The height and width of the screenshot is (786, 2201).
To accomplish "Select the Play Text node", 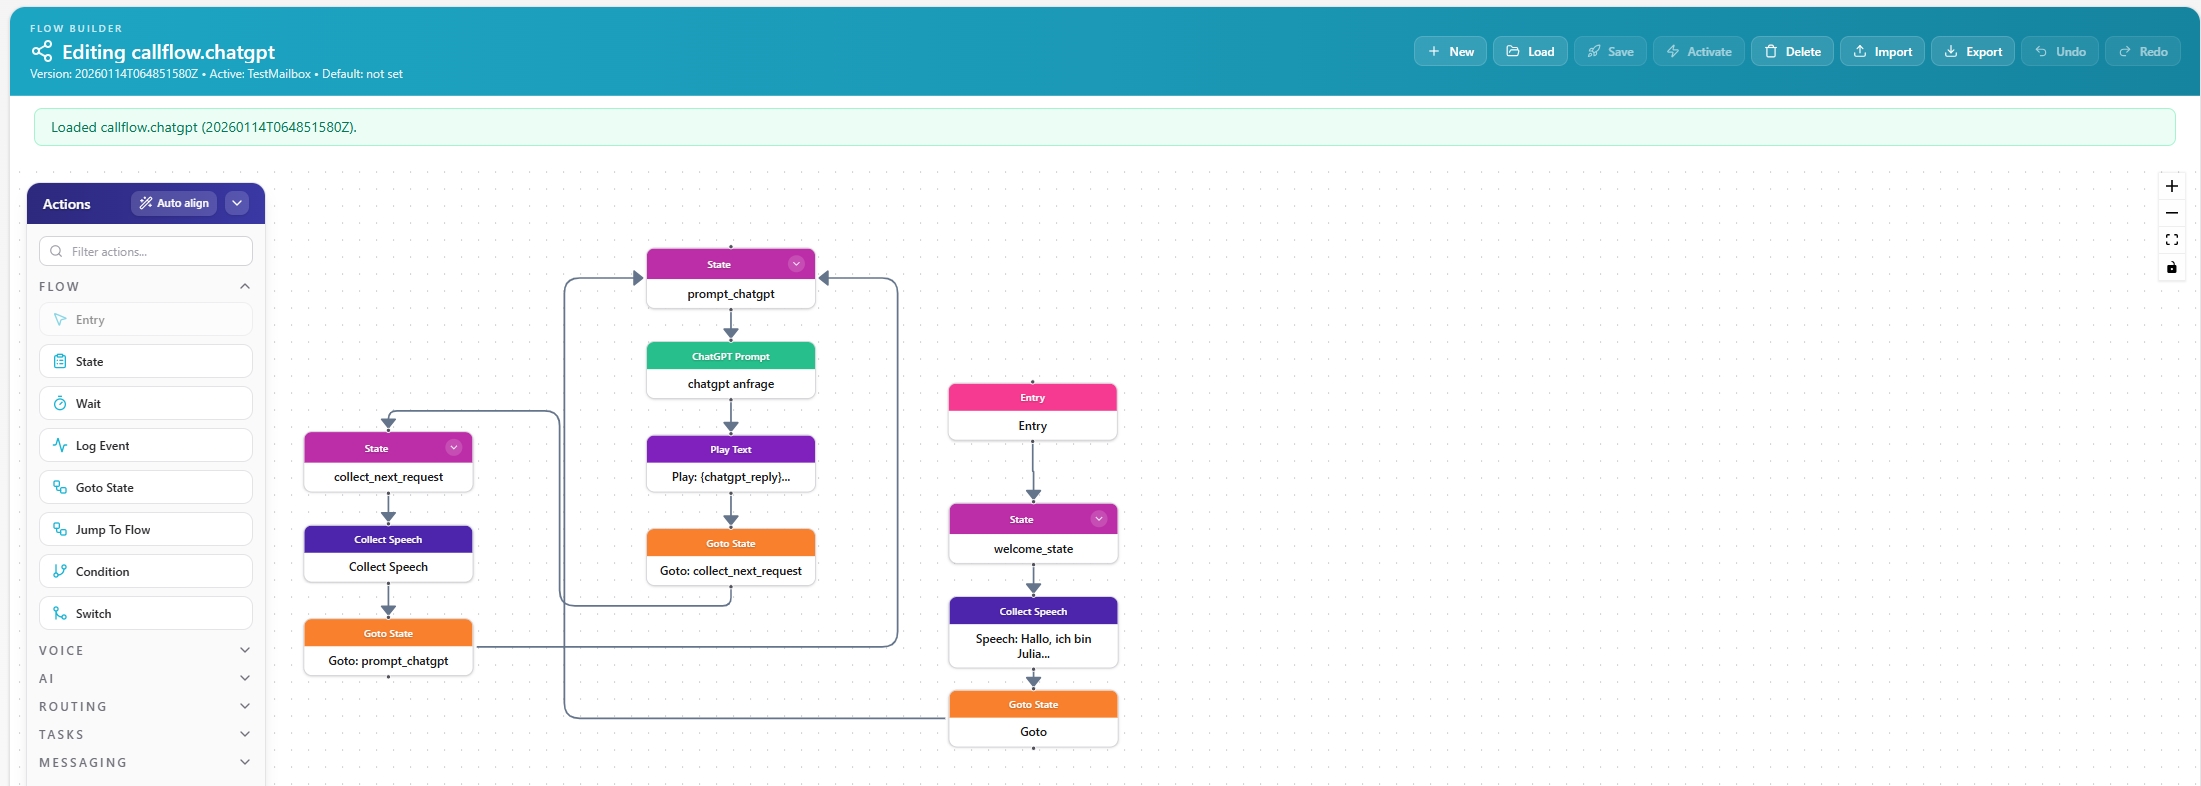I will tap(731, 463).
